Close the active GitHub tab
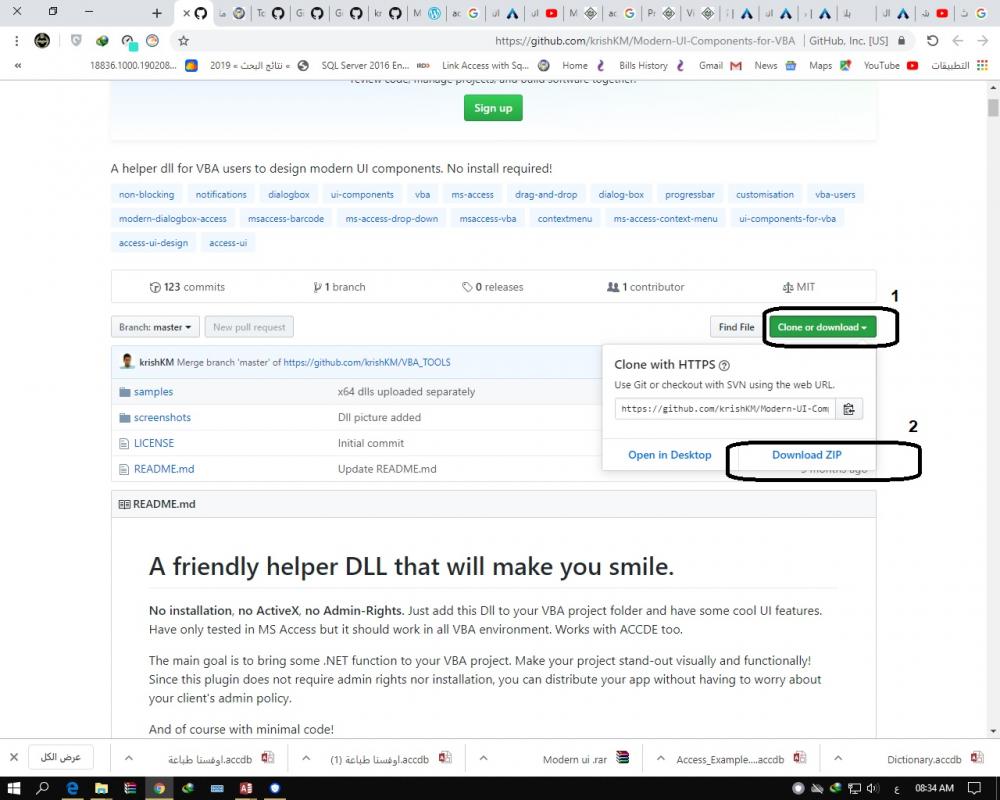 coord(186,13)
